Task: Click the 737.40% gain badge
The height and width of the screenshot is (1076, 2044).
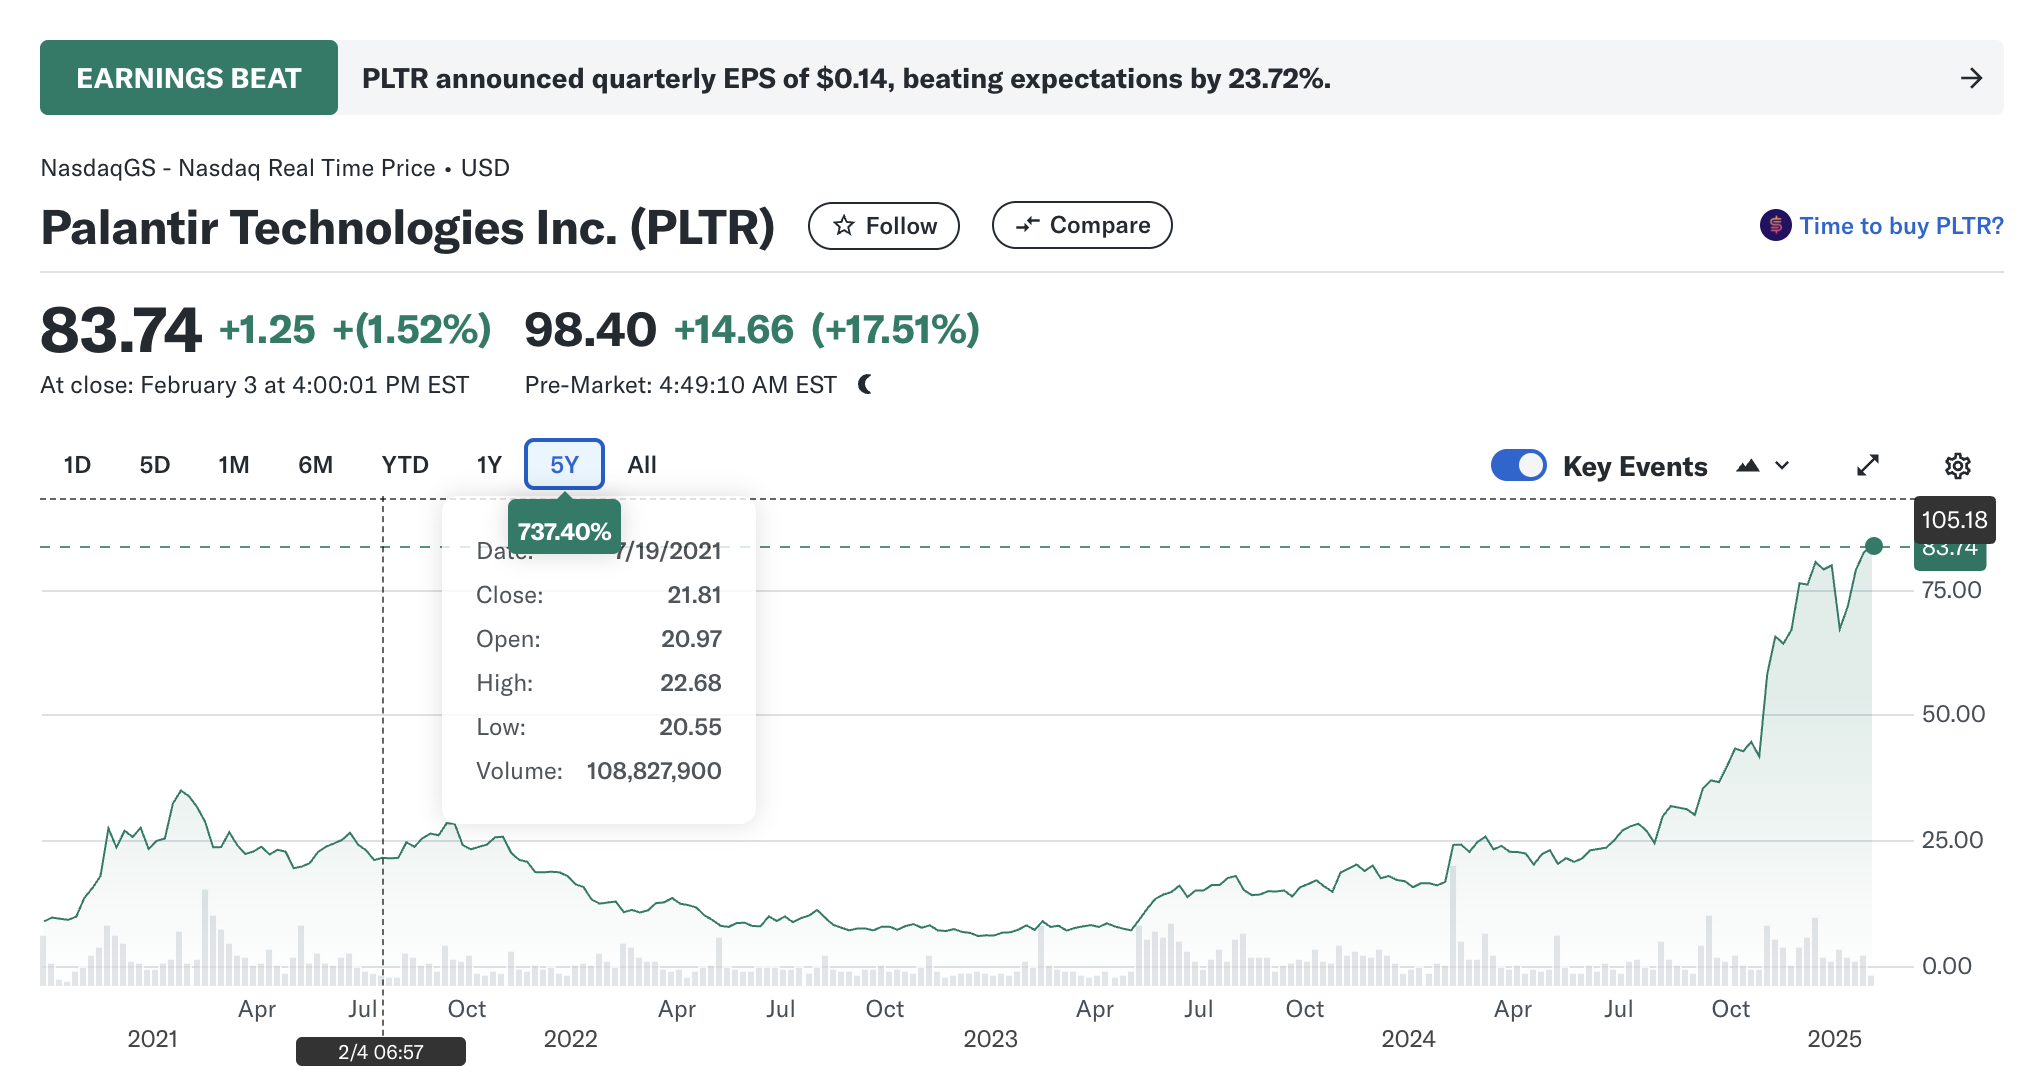Action: [564, 530]
